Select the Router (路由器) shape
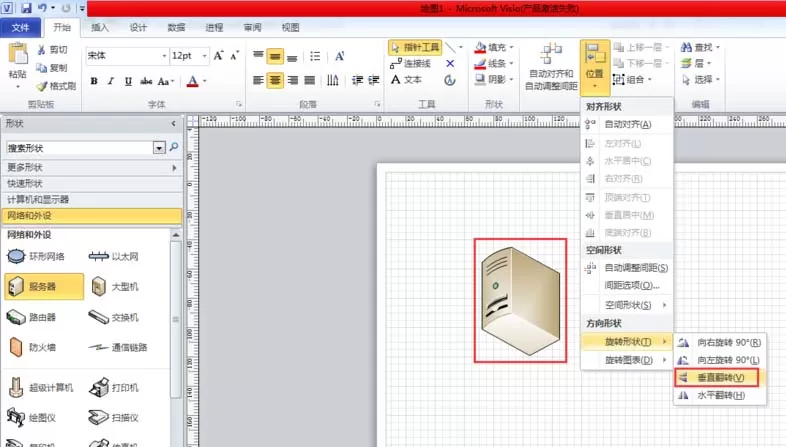Viewport: 786px width, 447px height. (31, 317)
